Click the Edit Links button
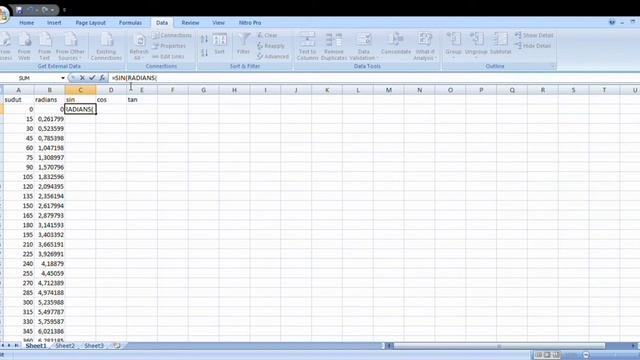 click(x=168, y=57)
